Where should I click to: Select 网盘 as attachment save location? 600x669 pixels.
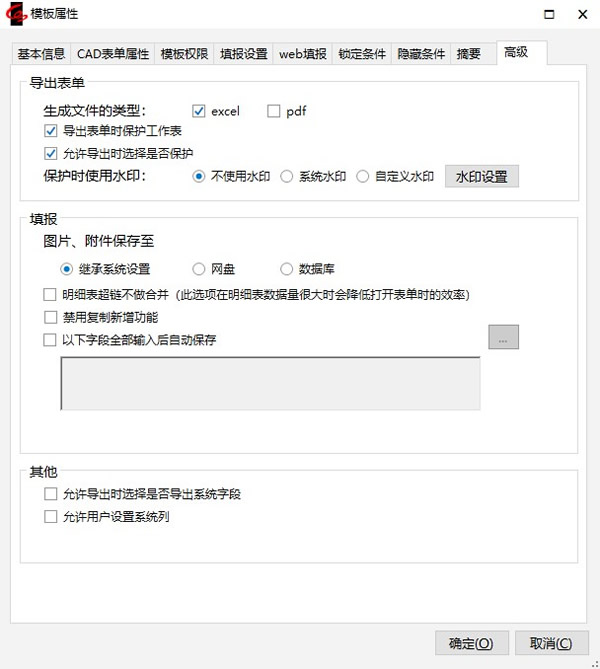[x=198, y=269]
